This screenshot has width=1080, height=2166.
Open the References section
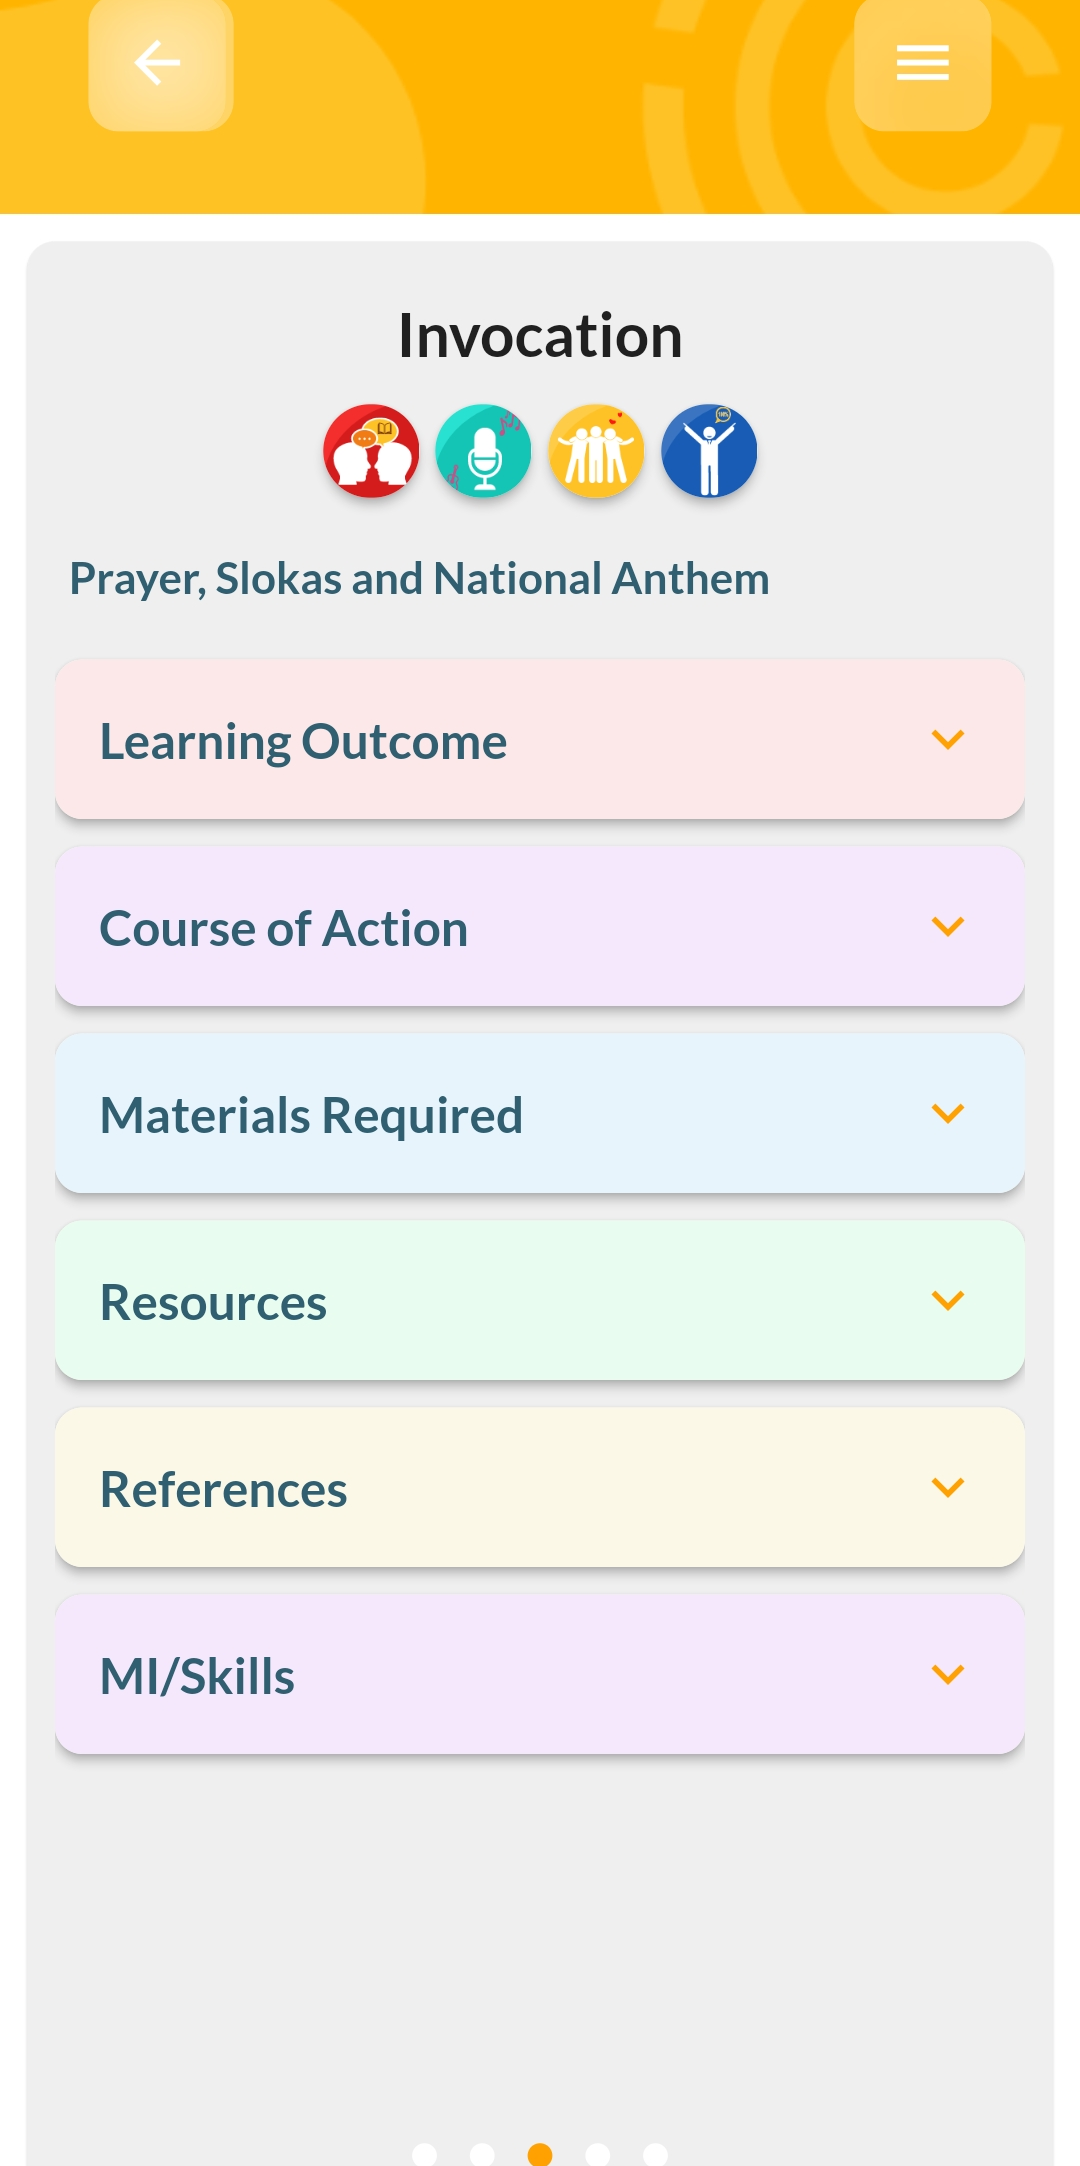[x=540, y=1488]
